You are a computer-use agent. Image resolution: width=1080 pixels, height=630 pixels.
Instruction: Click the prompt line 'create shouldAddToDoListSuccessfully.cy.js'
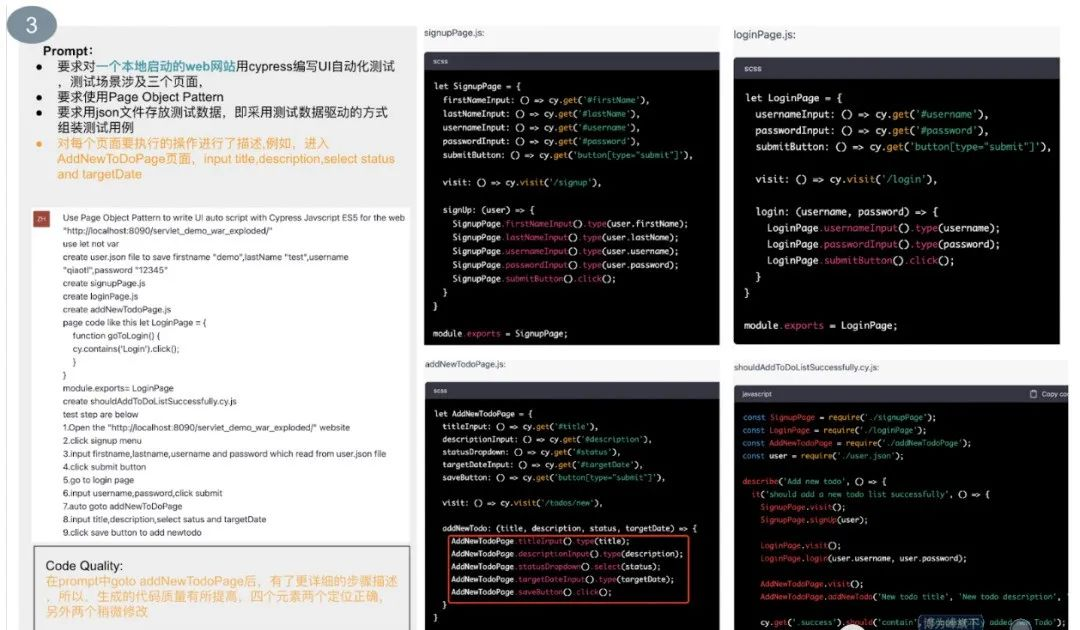[x=149, y=401]
